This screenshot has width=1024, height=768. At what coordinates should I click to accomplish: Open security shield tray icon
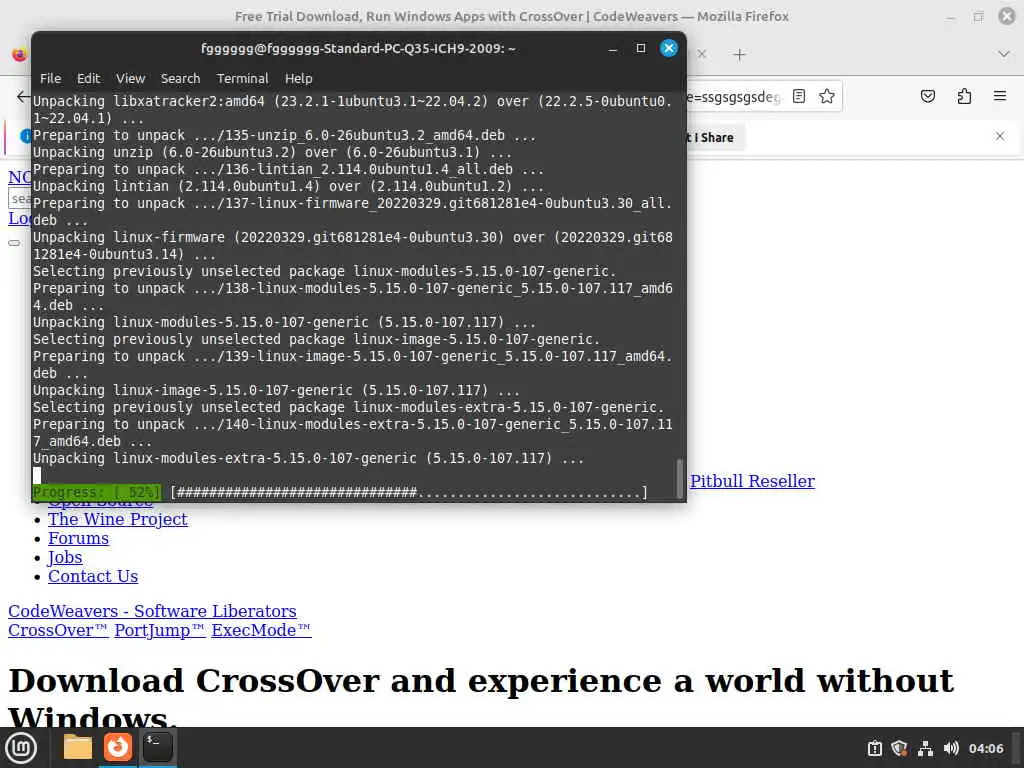click(x=899, y=748)
